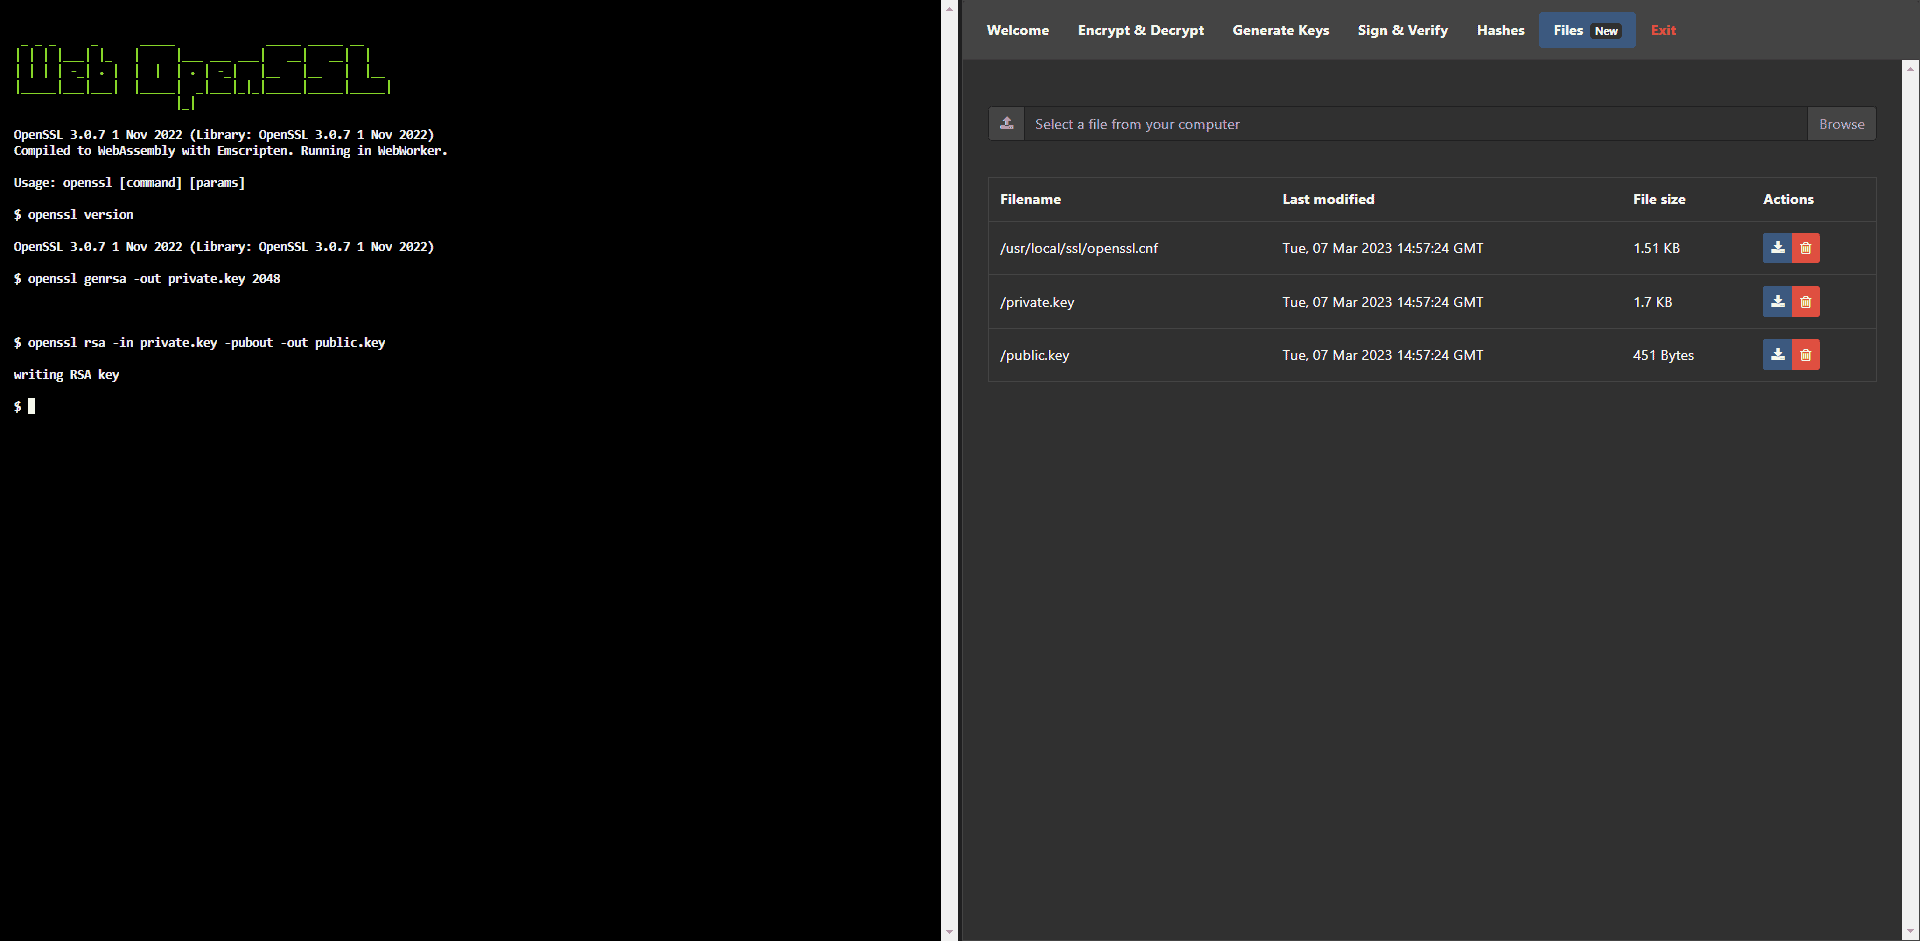The height and width of the screenshot is (941, 1920).
Task: Click the right panel scrollbar up arrow
Action: pyautogui.click(x=1910, y=68)
